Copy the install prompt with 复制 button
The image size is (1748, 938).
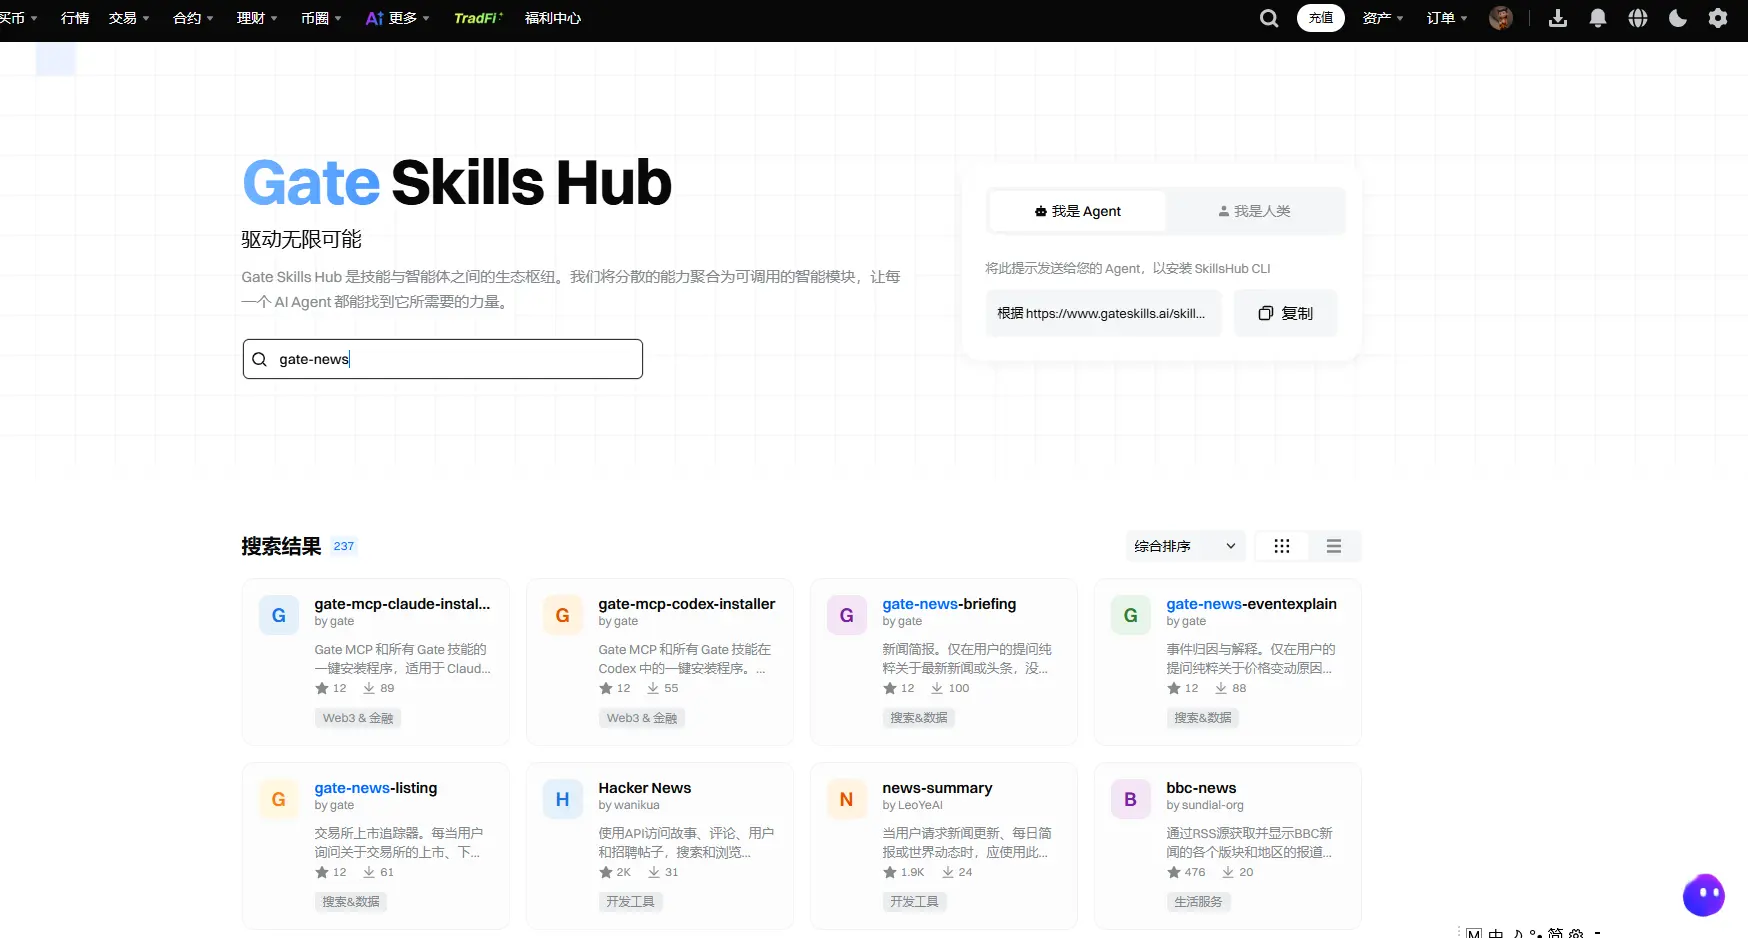(x=1286, y=313)
